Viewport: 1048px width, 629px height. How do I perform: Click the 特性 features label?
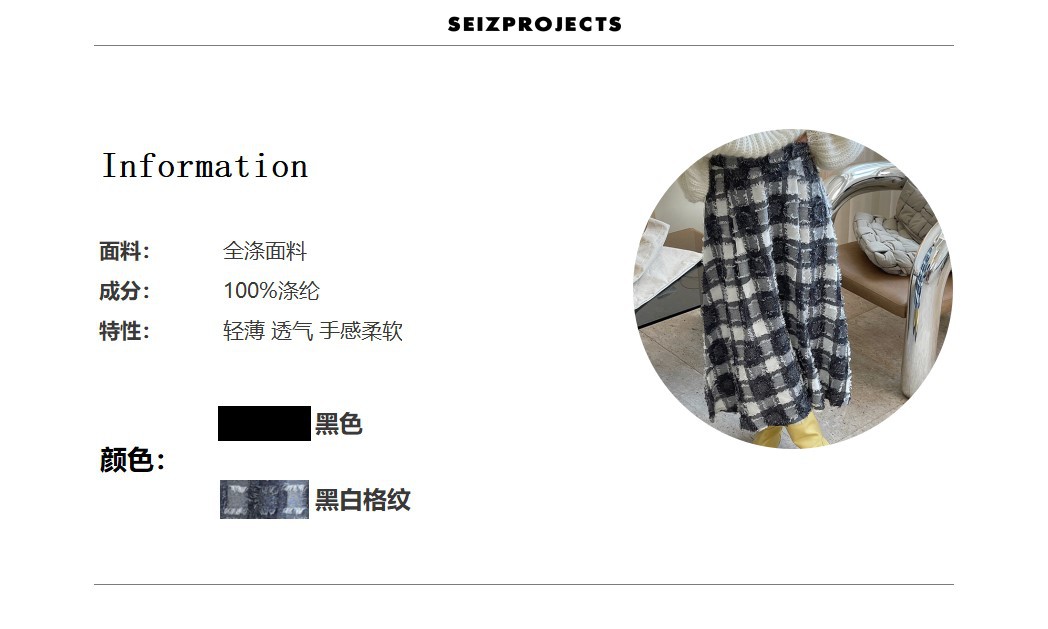click(124, 331)
